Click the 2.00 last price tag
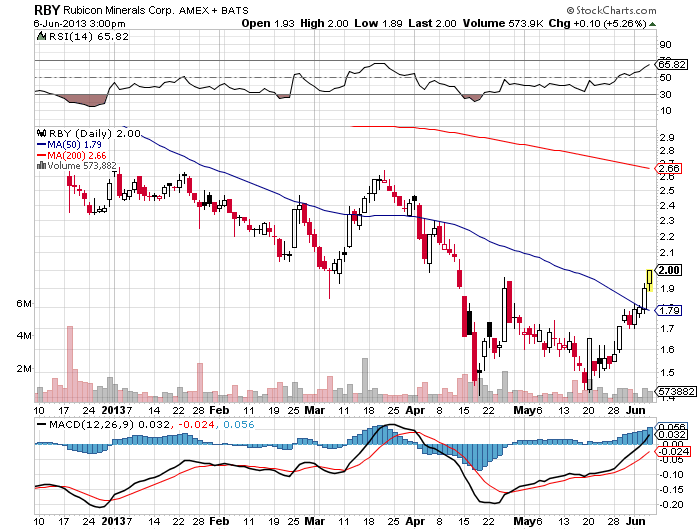Image resolution: width=700 pixels, height=530 pixels. [x=668, y=270]
